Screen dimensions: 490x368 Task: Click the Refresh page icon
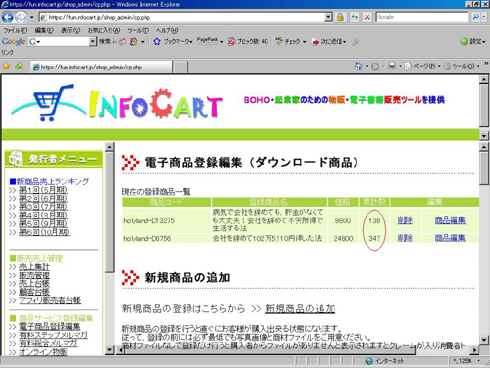[x=354, y=17]
